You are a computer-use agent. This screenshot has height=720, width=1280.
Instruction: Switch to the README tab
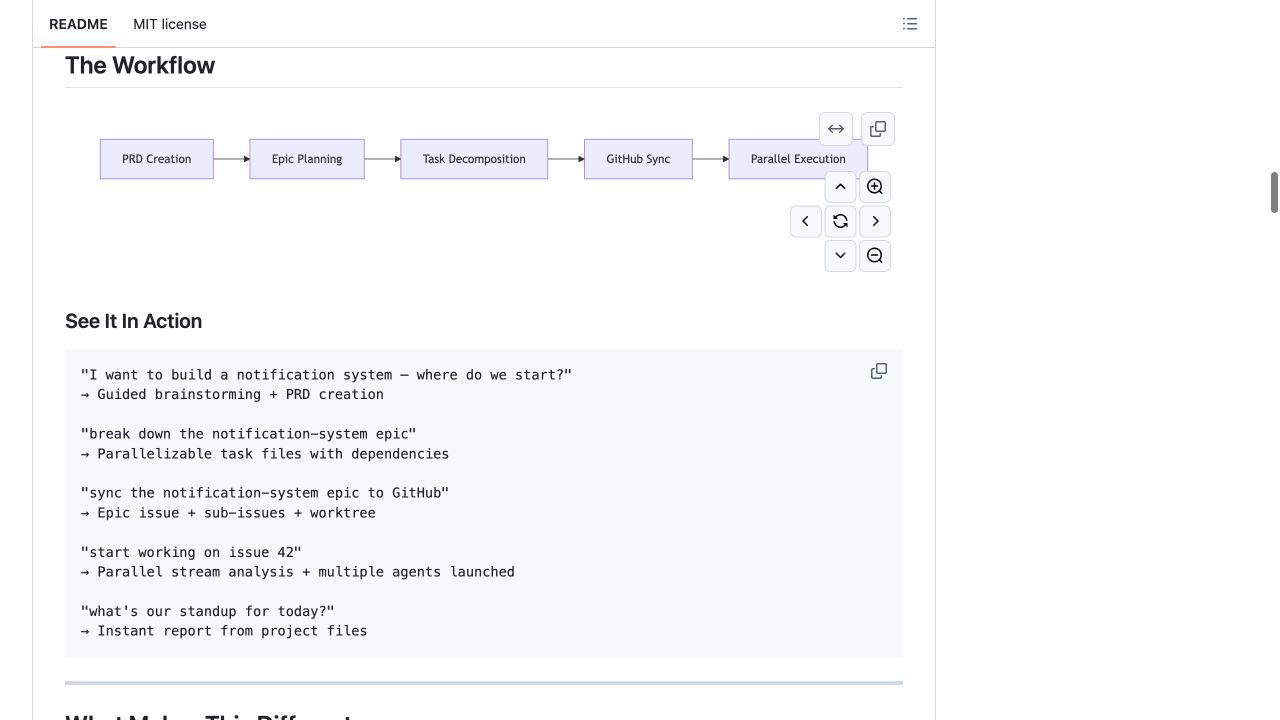click(x=78, y=24)
